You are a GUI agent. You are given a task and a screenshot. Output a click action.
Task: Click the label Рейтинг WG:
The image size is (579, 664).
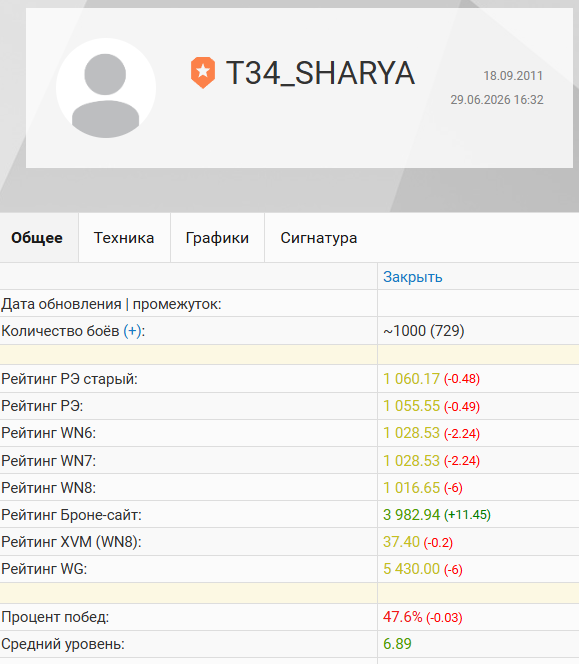44,569
